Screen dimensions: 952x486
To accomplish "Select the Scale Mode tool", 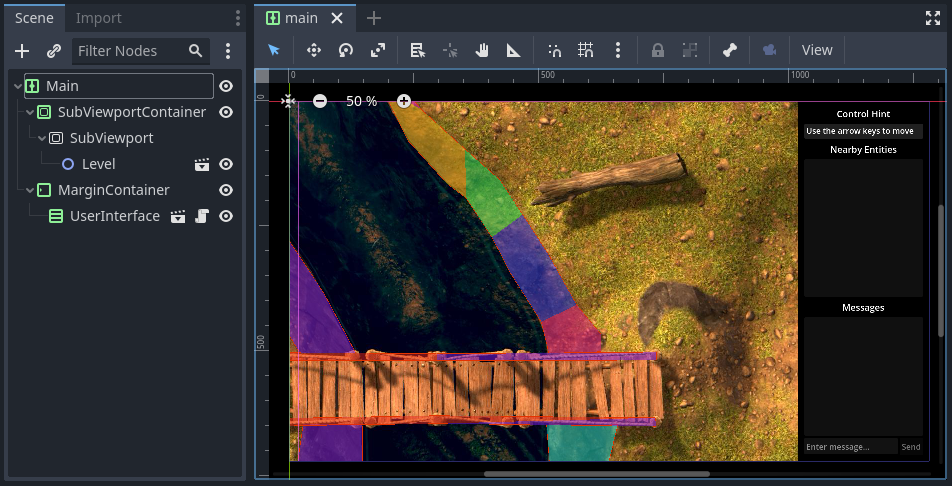I will coord(377,50).
